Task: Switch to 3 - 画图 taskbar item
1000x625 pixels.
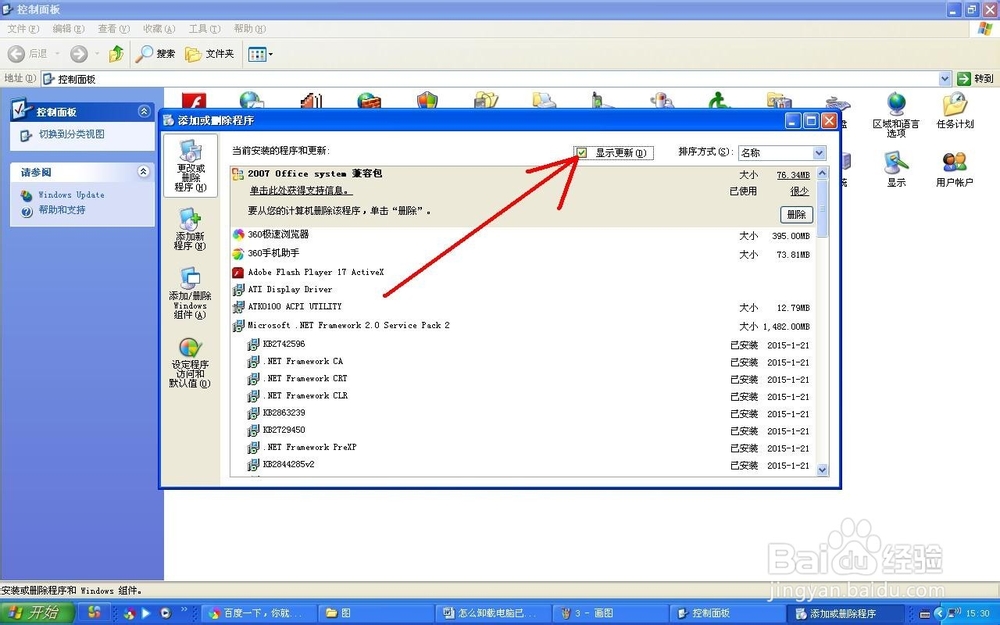Action: click(610, 613)
